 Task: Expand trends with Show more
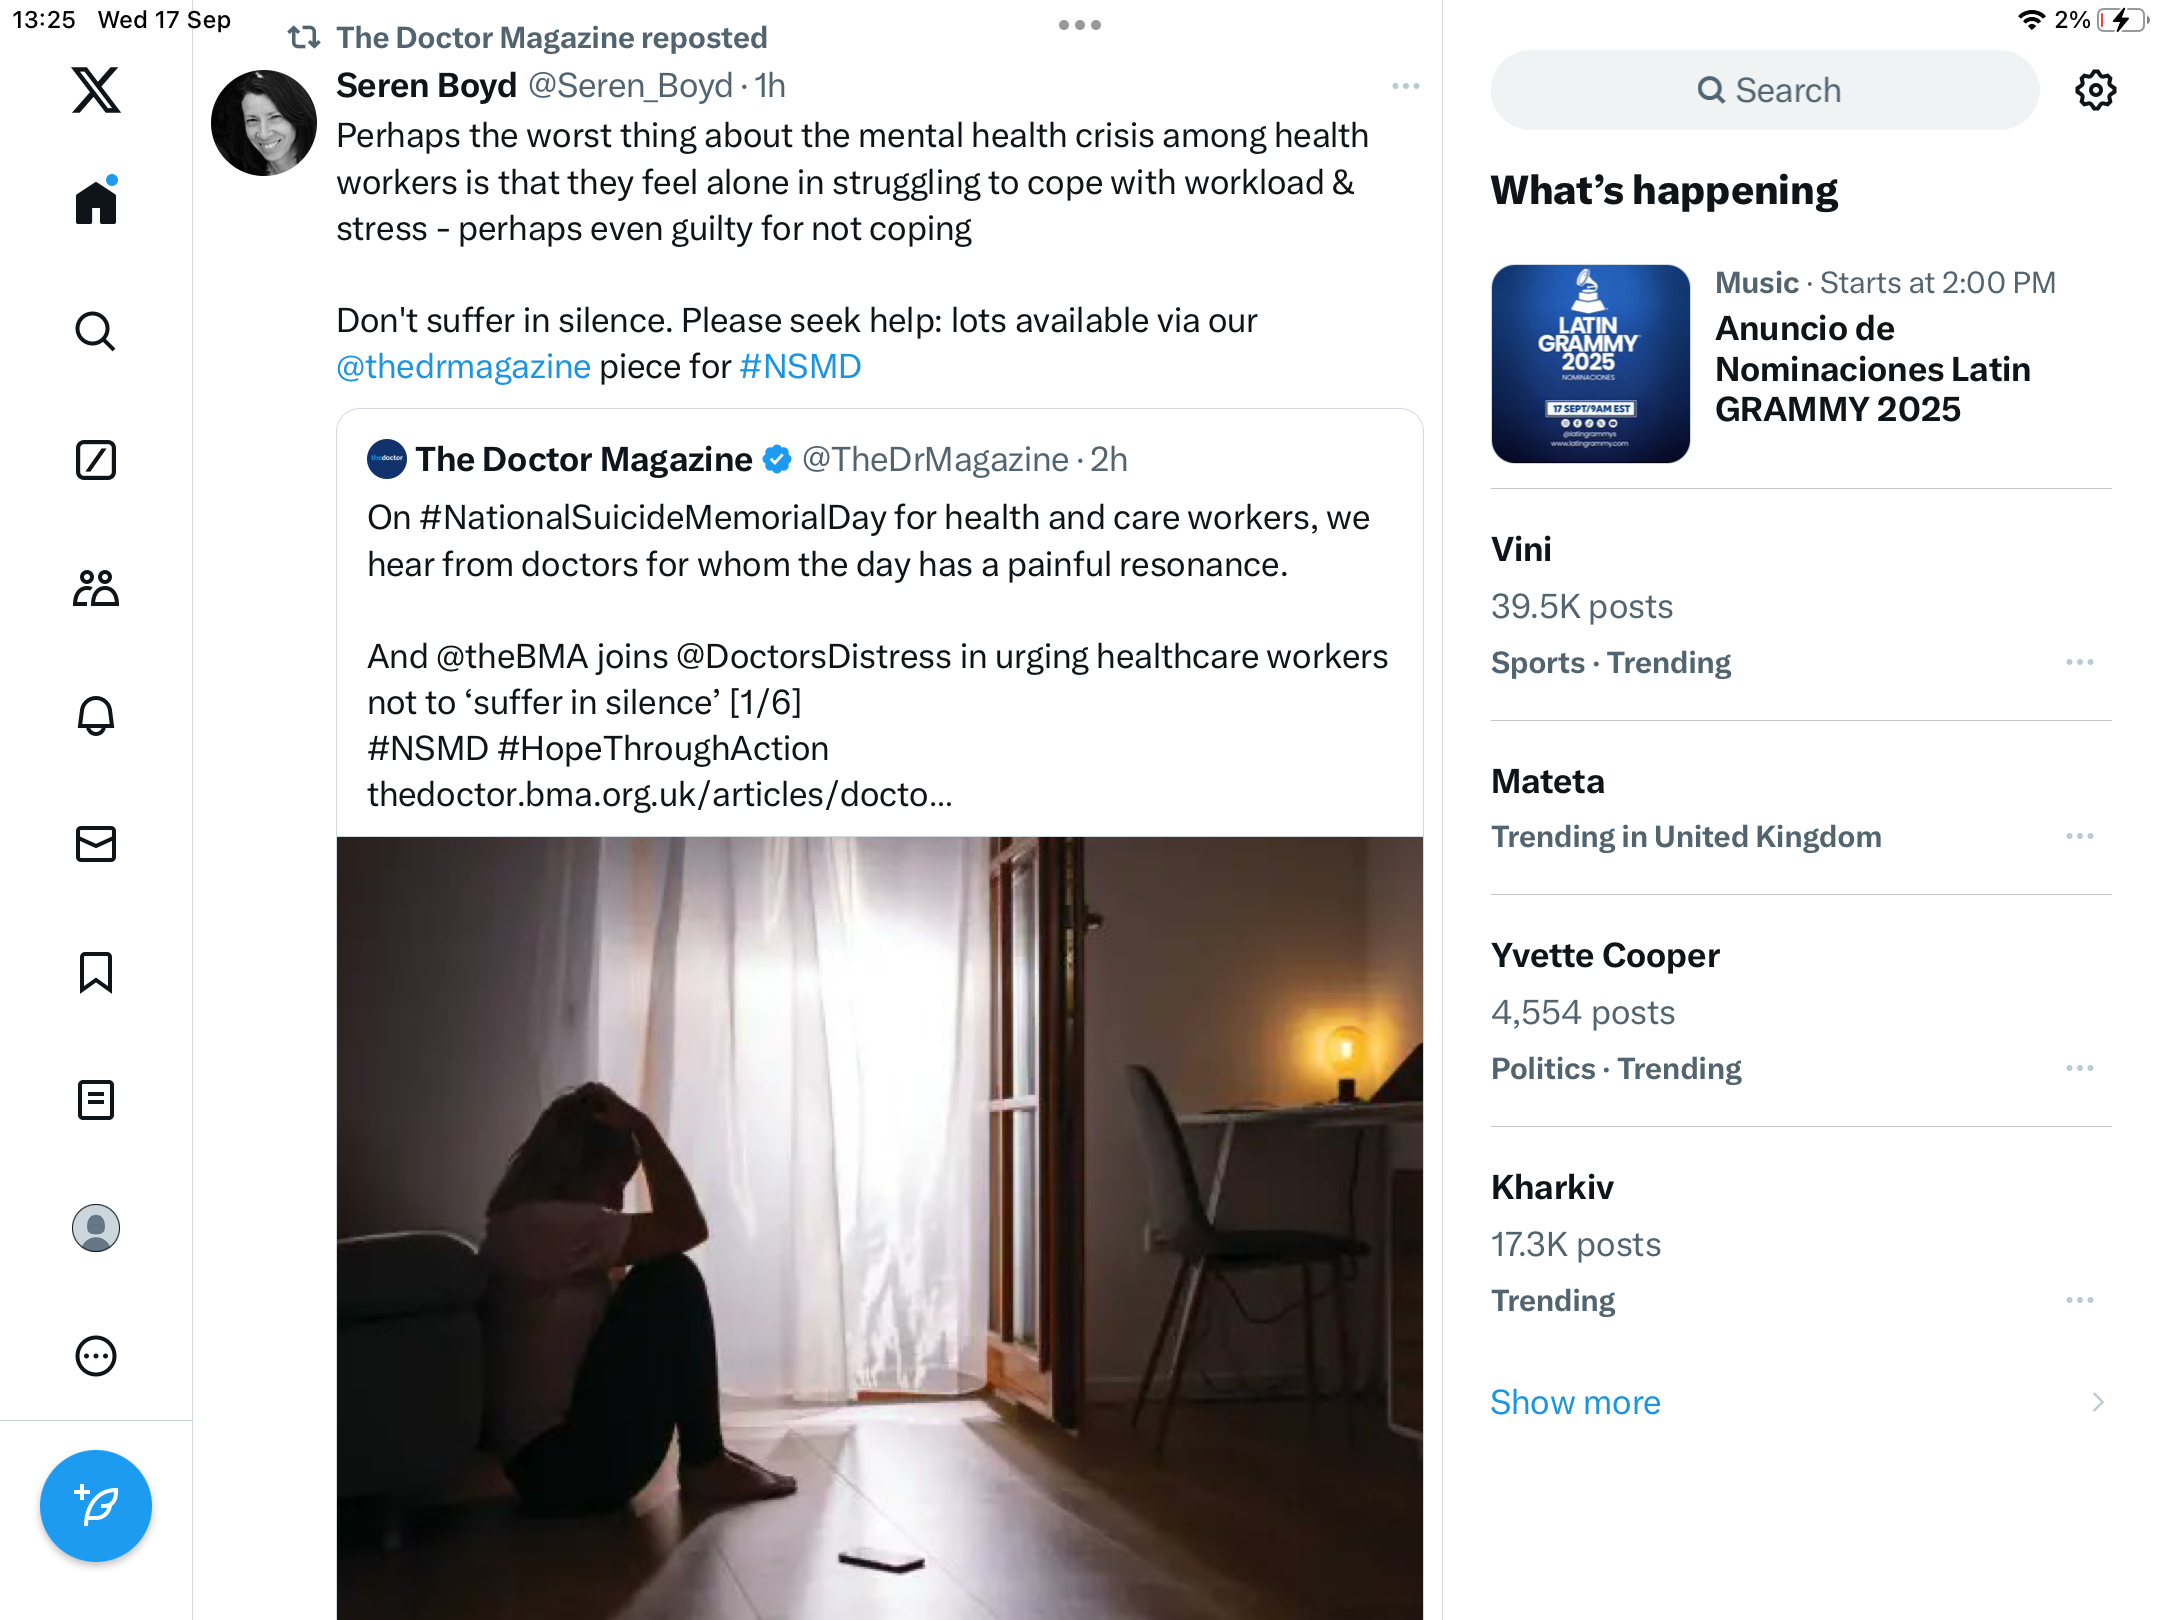(1575, 1402)
